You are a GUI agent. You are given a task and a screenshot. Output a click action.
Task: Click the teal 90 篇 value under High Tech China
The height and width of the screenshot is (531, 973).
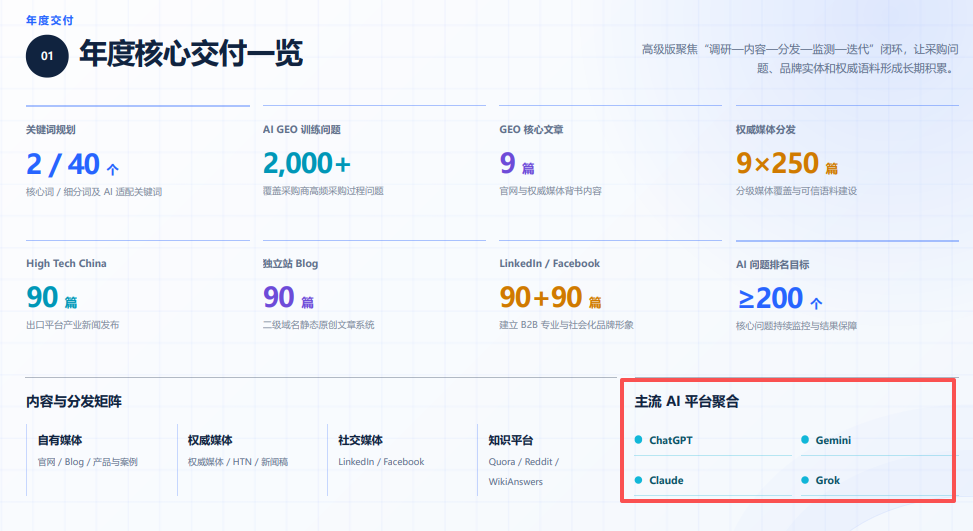(x=52, y=298)
